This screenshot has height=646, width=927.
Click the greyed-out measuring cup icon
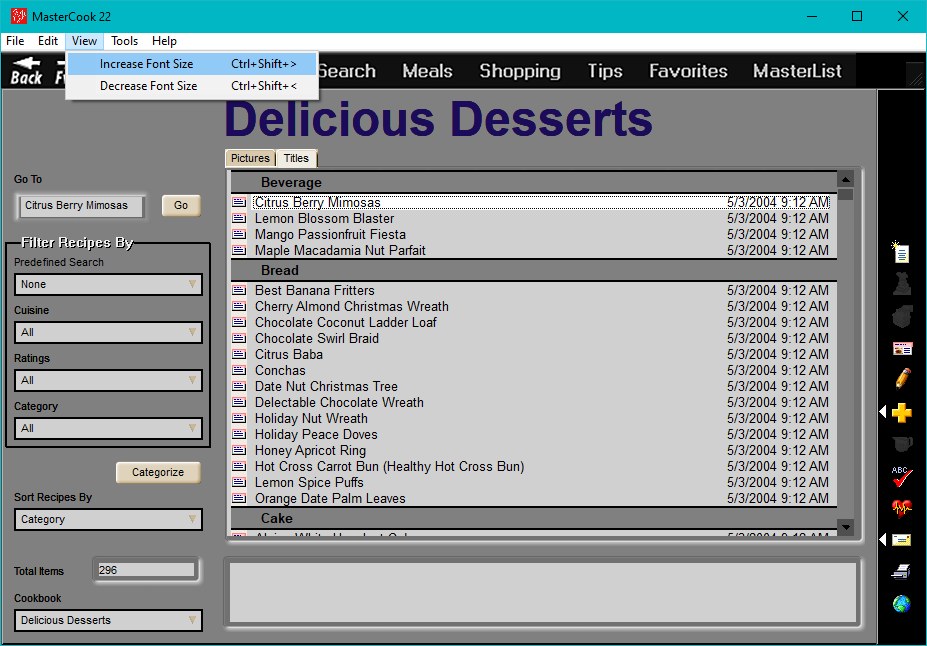[902, 443]
